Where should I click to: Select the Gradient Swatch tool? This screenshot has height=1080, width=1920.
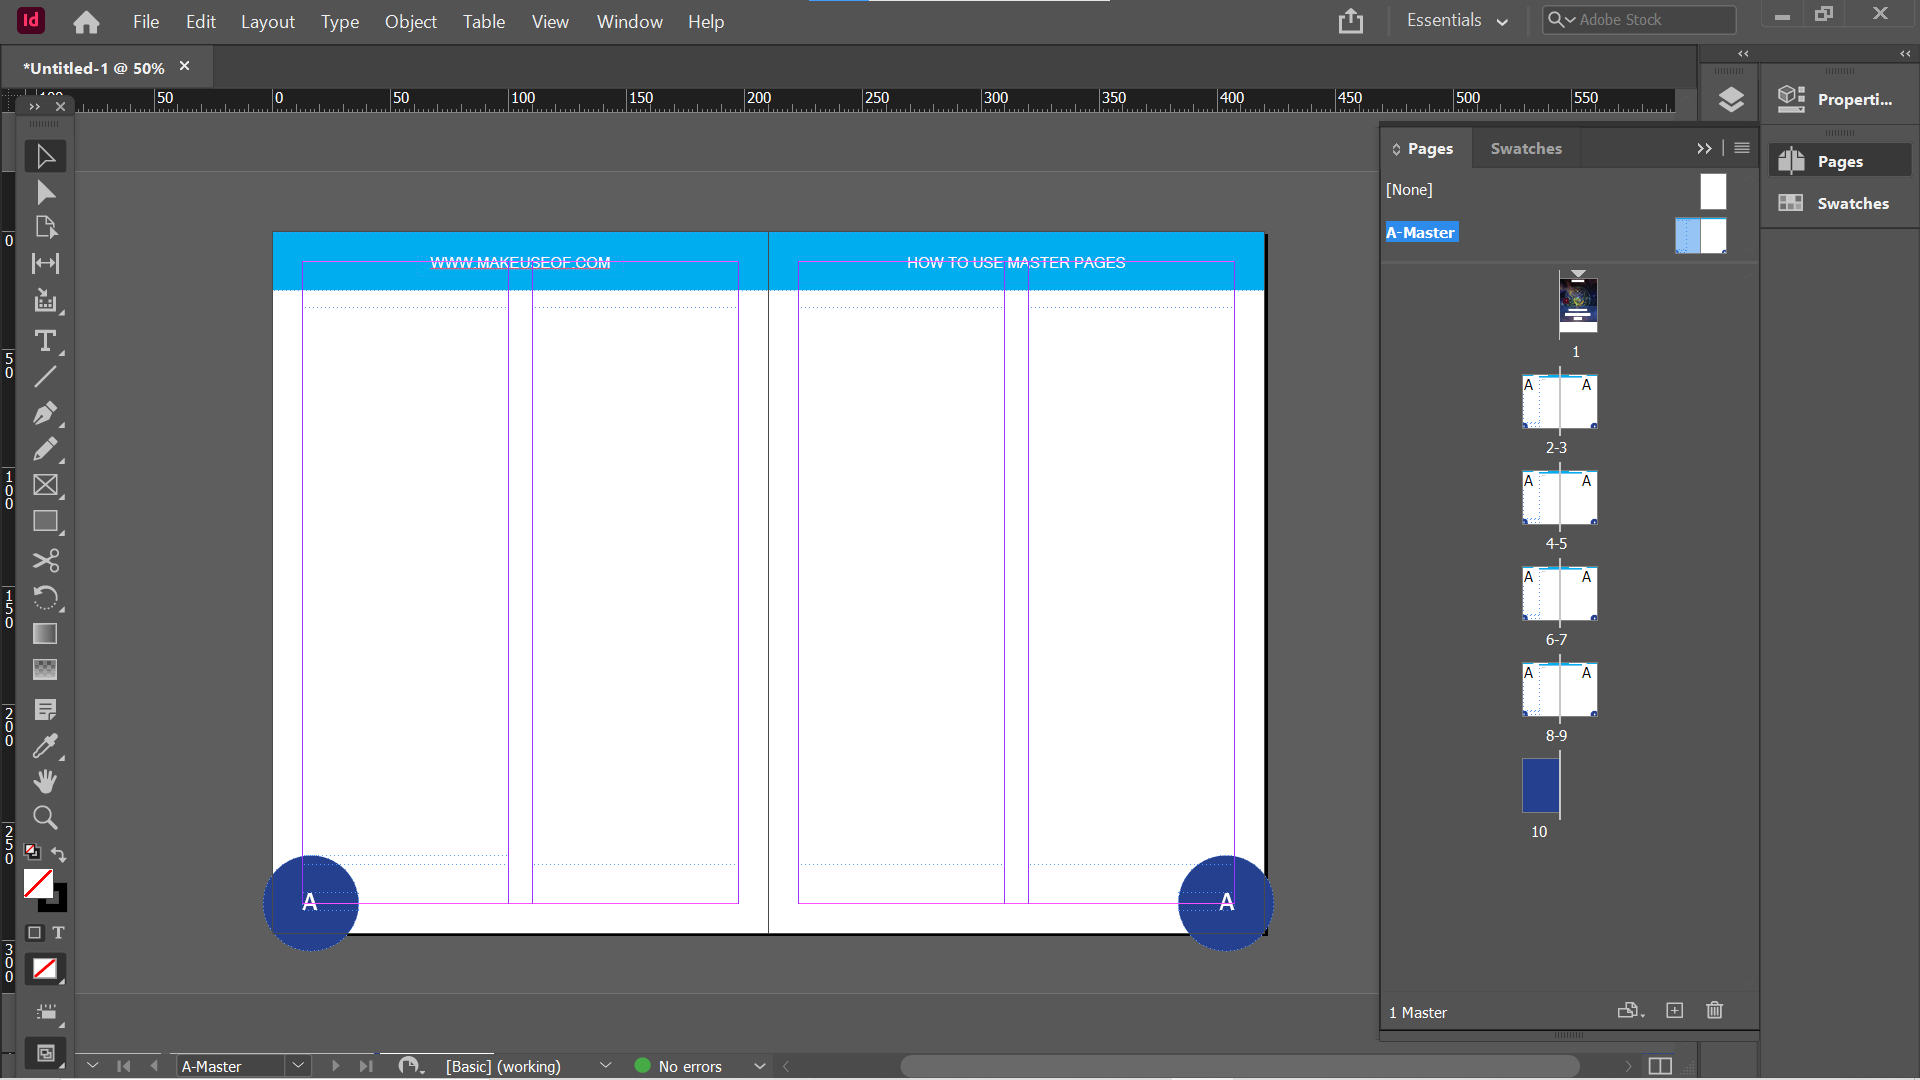point(45,633)
